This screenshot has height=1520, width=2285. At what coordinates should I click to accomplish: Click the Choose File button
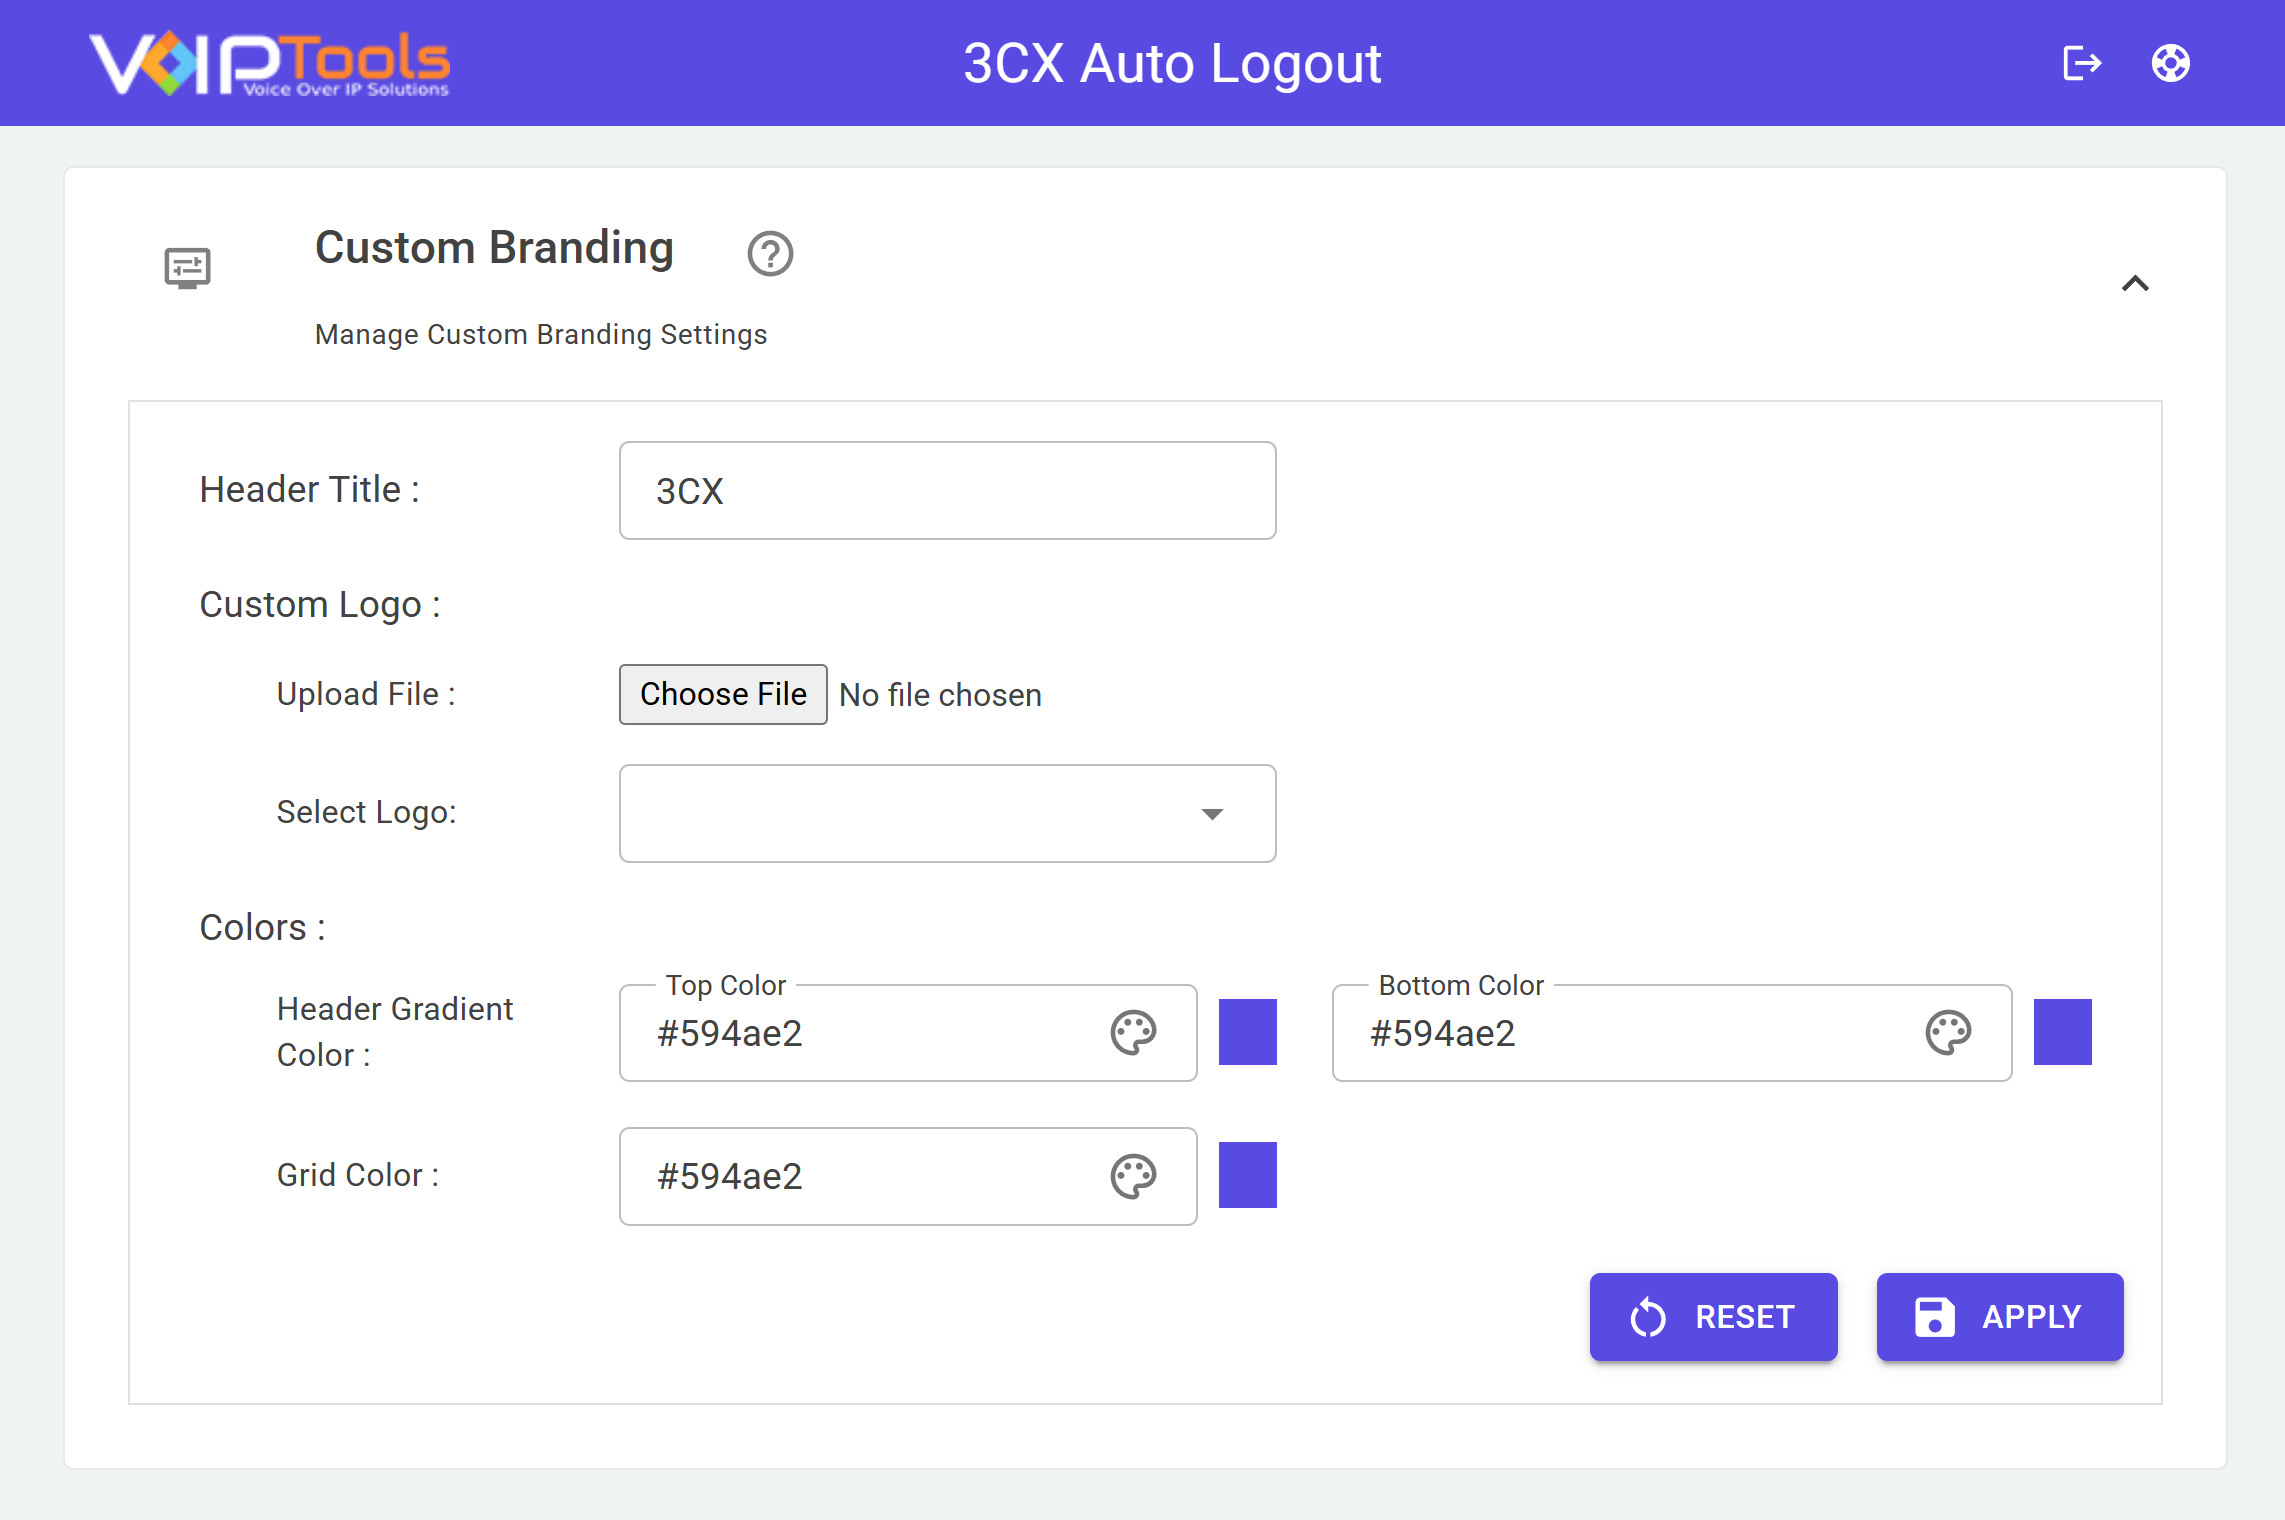pos(723,694)
